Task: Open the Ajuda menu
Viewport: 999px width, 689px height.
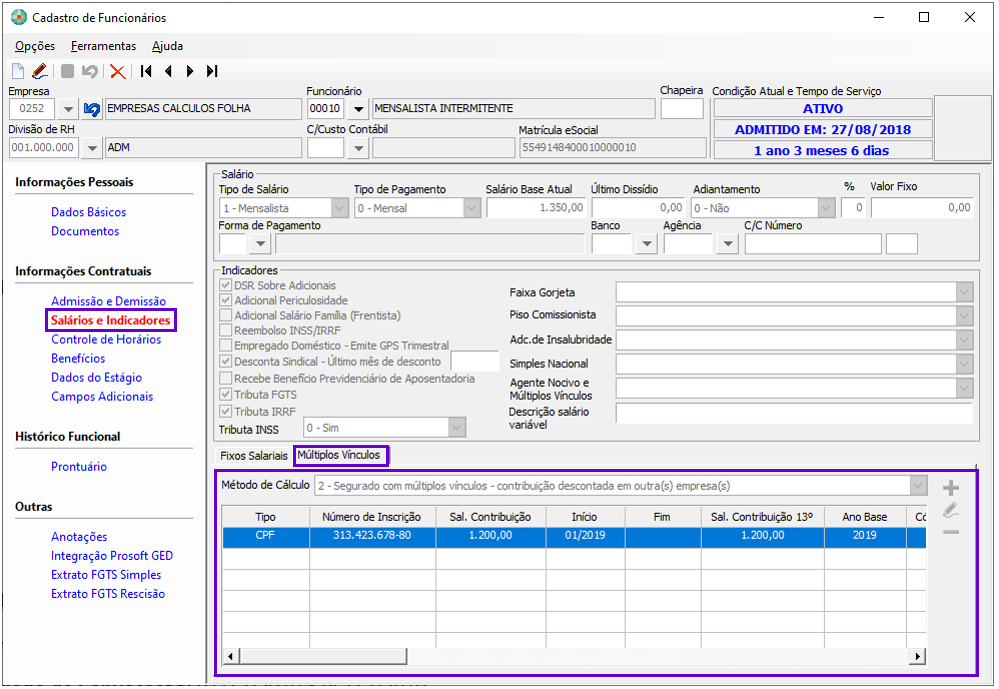Action: tap(168, 46)
